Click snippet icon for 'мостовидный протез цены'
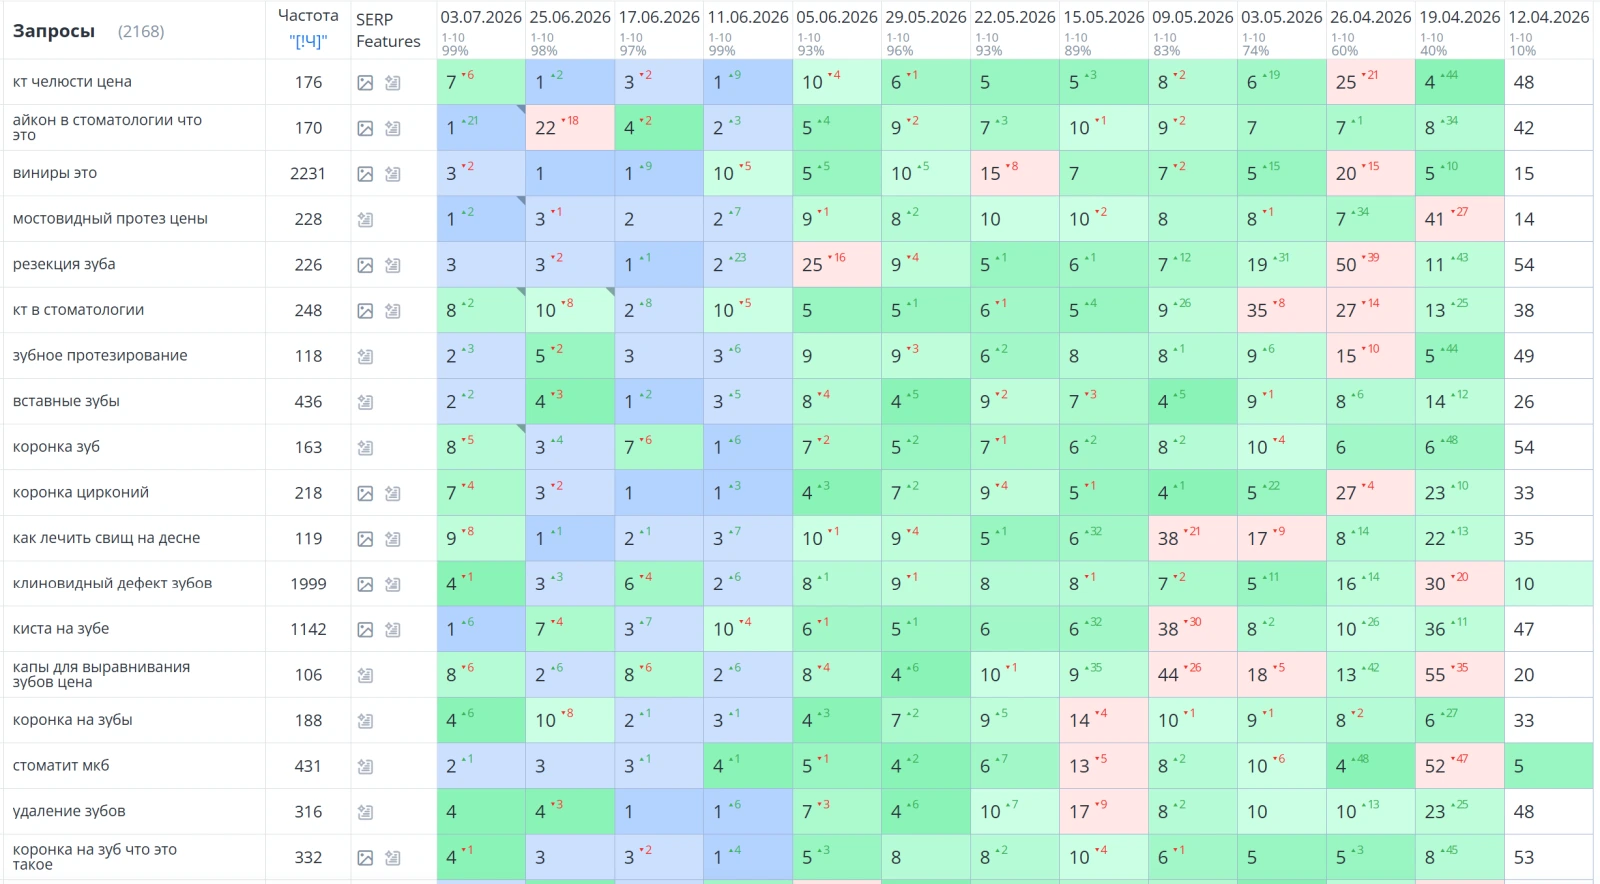 365,220
